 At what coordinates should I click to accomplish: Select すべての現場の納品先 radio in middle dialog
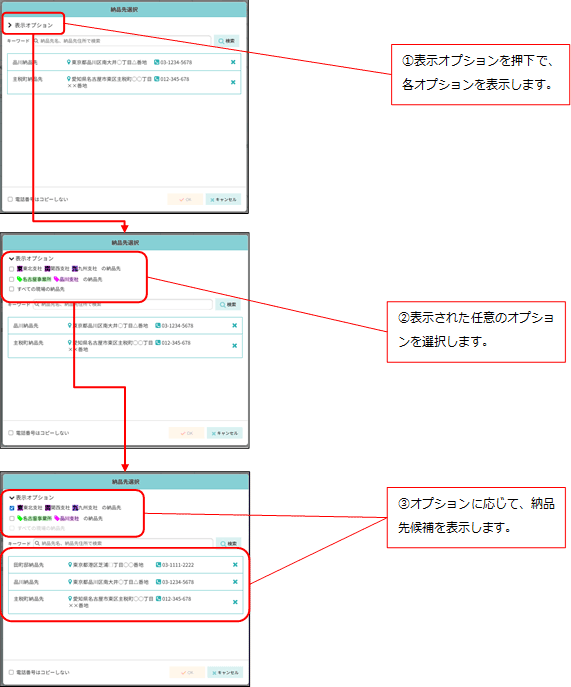12,289
